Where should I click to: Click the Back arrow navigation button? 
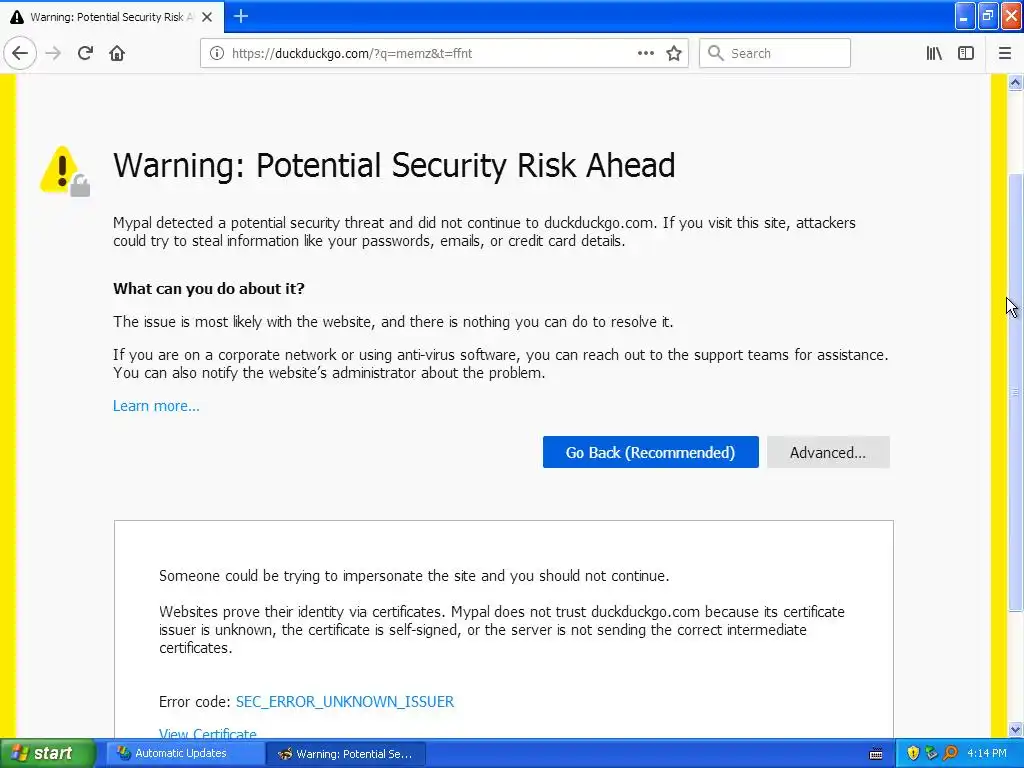[x=20, y=53]
